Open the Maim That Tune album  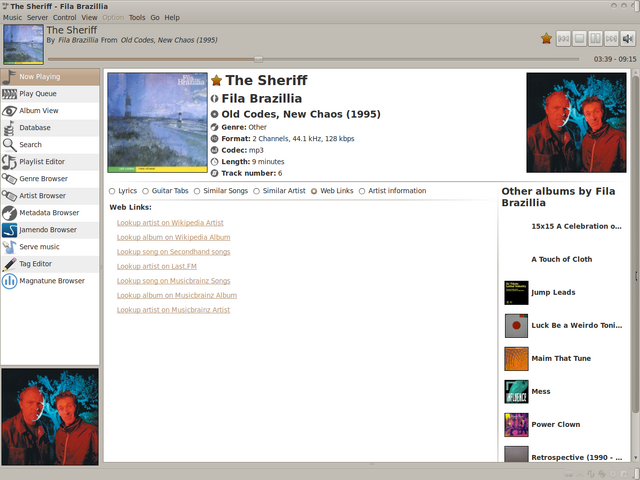click(x=561, y=359)
